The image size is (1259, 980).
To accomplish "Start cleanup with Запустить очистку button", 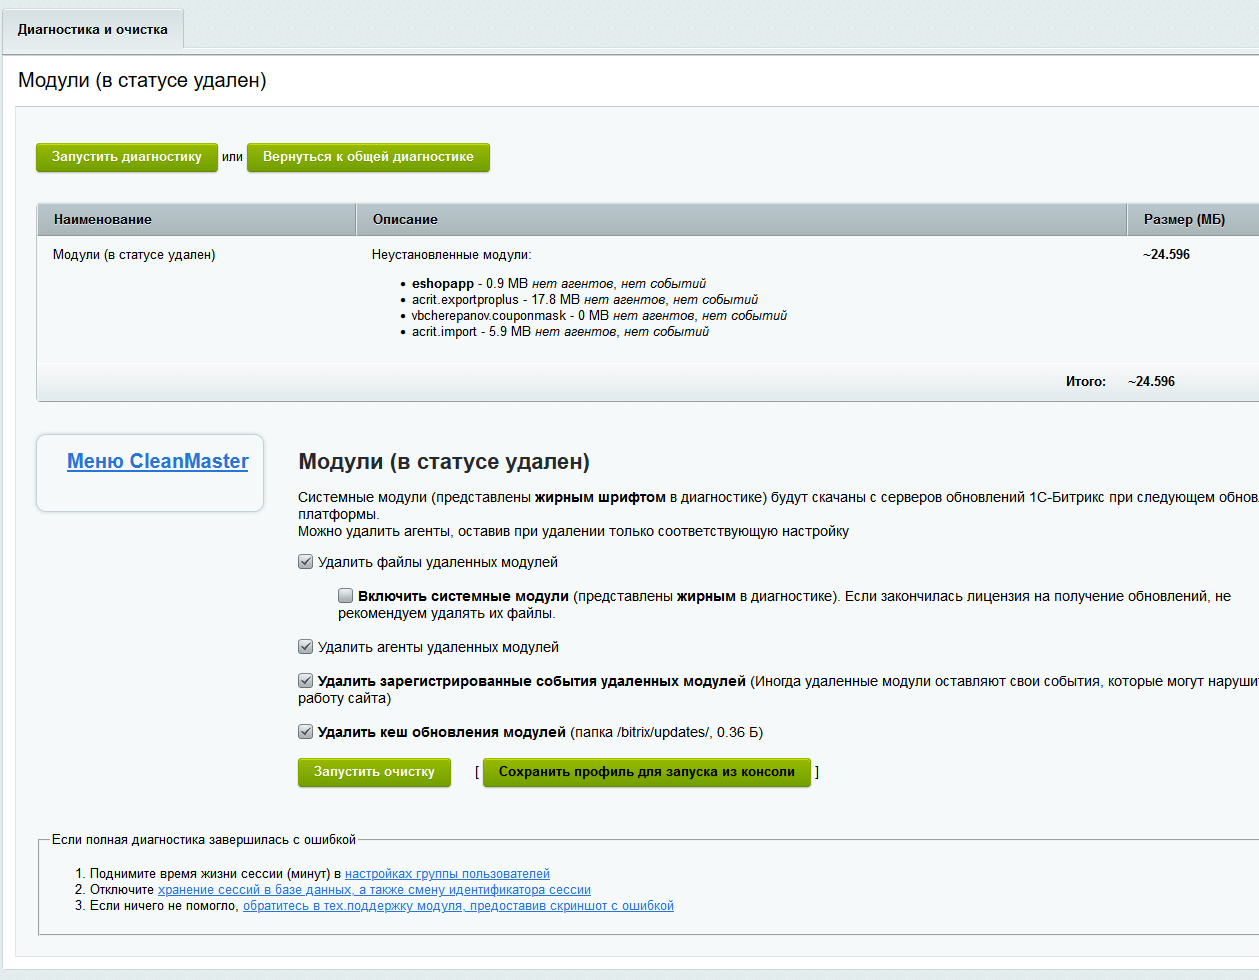I will click(374, 772).
